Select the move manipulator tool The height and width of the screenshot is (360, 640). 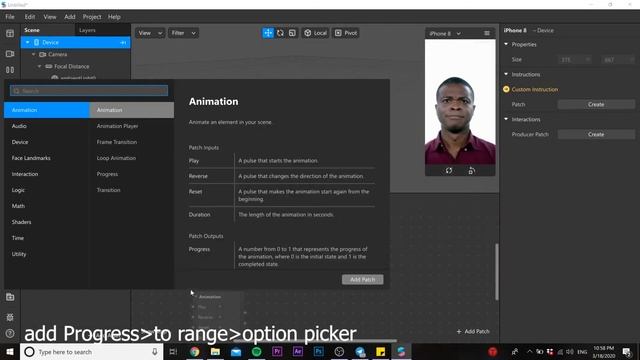(268, 33)
